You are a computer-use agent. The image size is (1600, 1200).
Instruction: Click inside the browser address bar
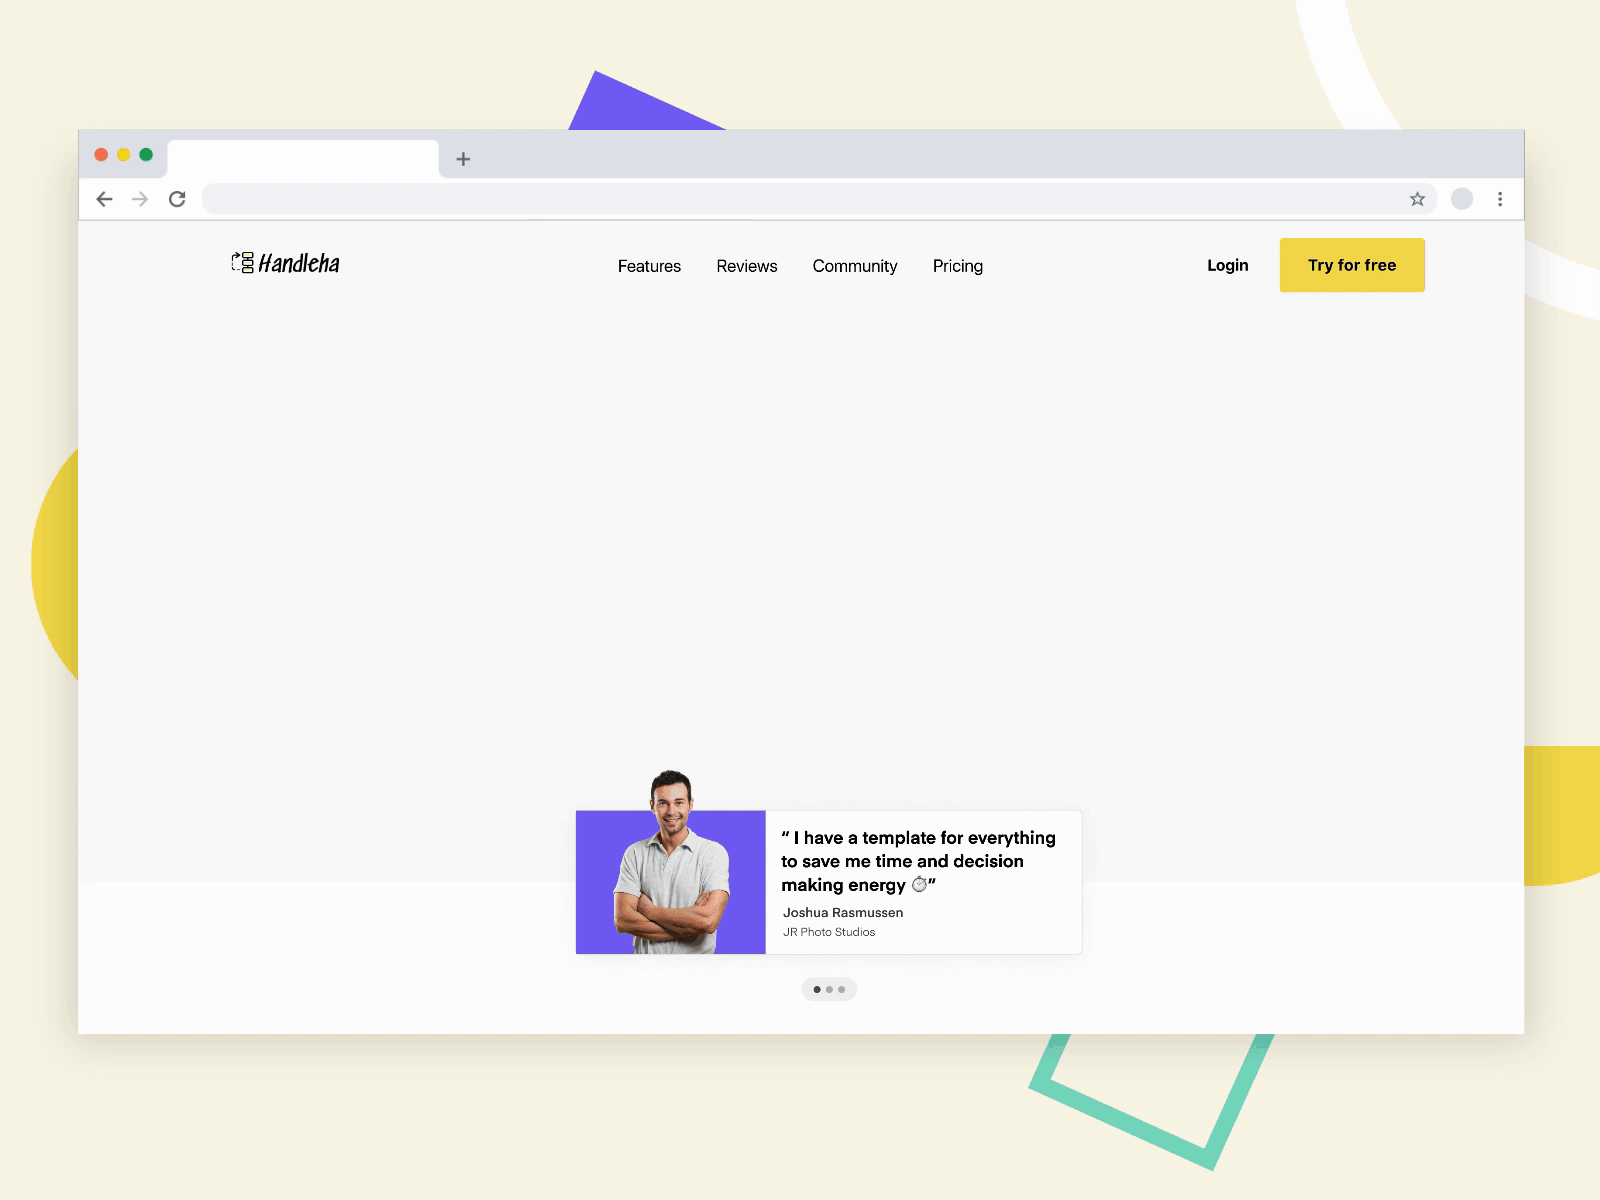pyautogui.click(x=800, y=199)
